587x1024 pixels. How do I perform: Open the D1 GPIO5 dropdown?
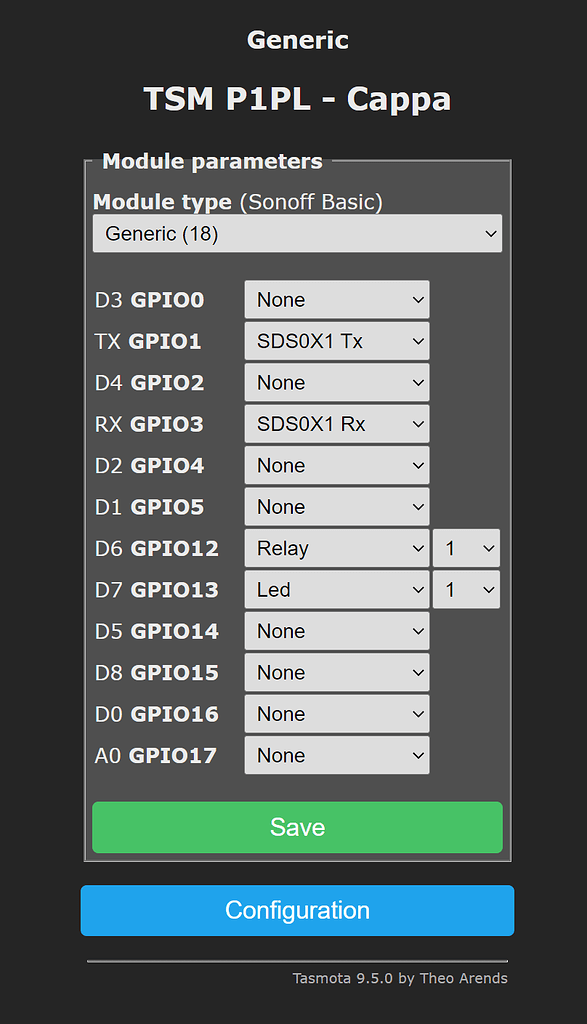[x=337, y=507]
